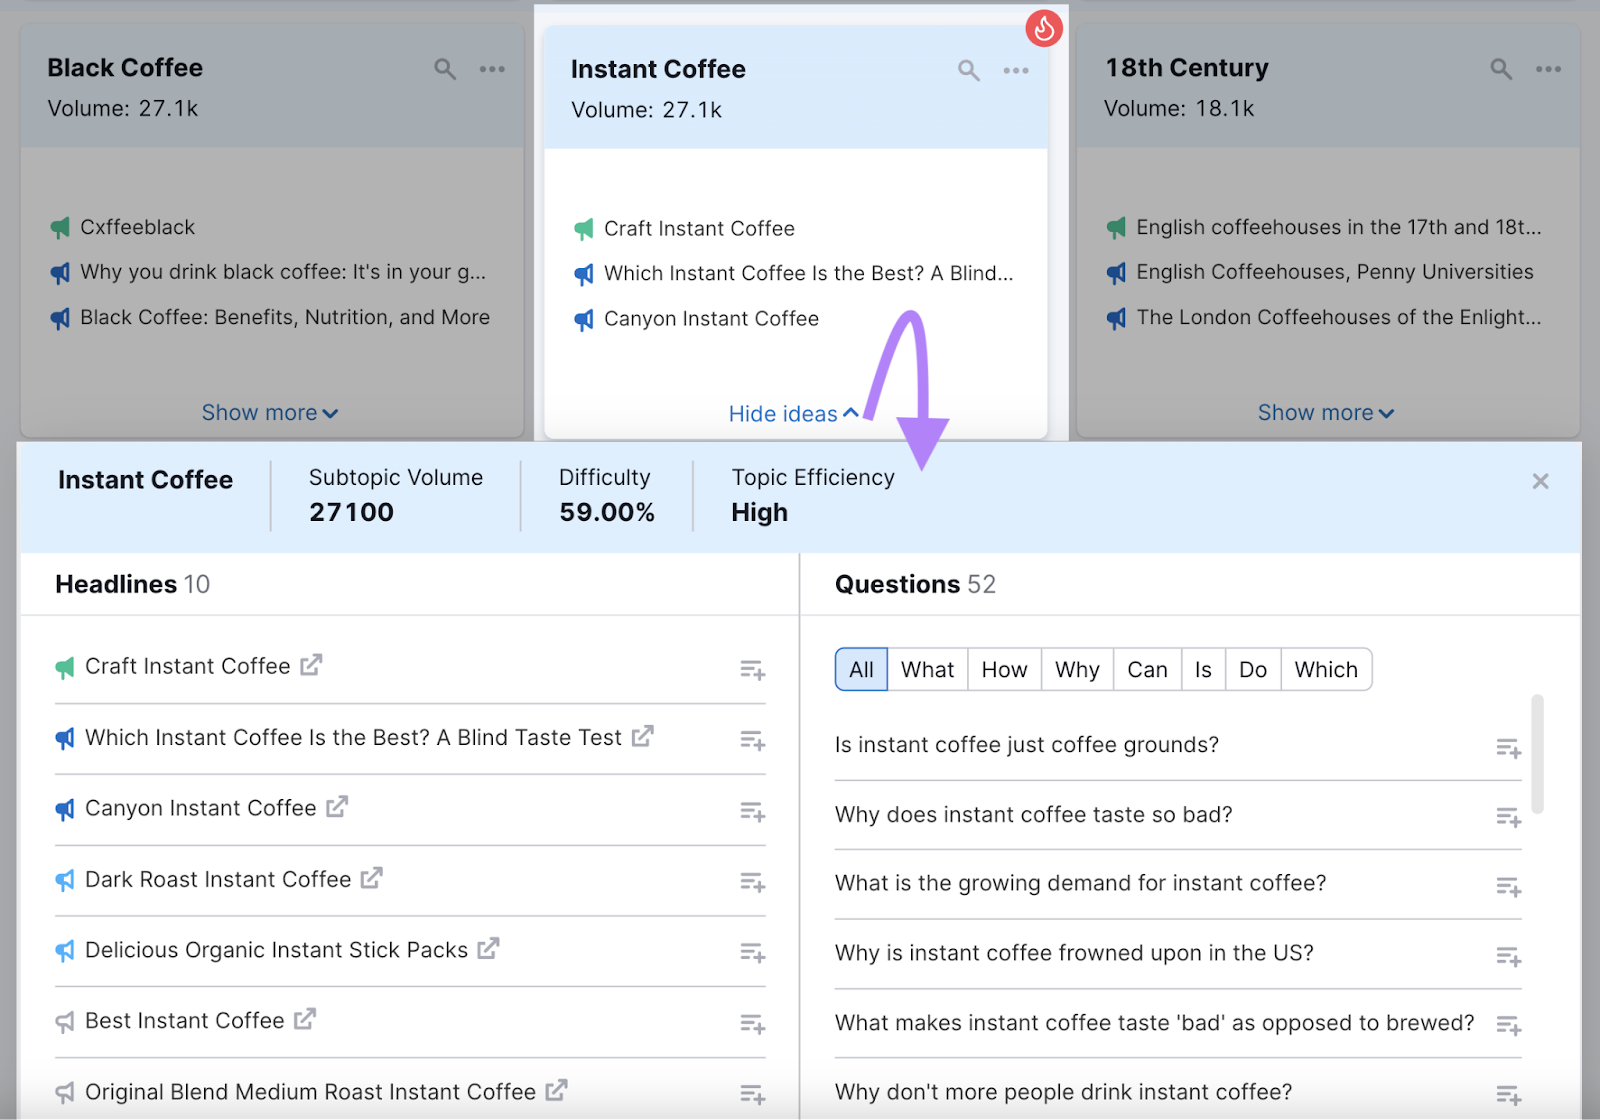The image size is (1600, 1120).
Task: Switch to the How question filter tab
Action: 1004,669
